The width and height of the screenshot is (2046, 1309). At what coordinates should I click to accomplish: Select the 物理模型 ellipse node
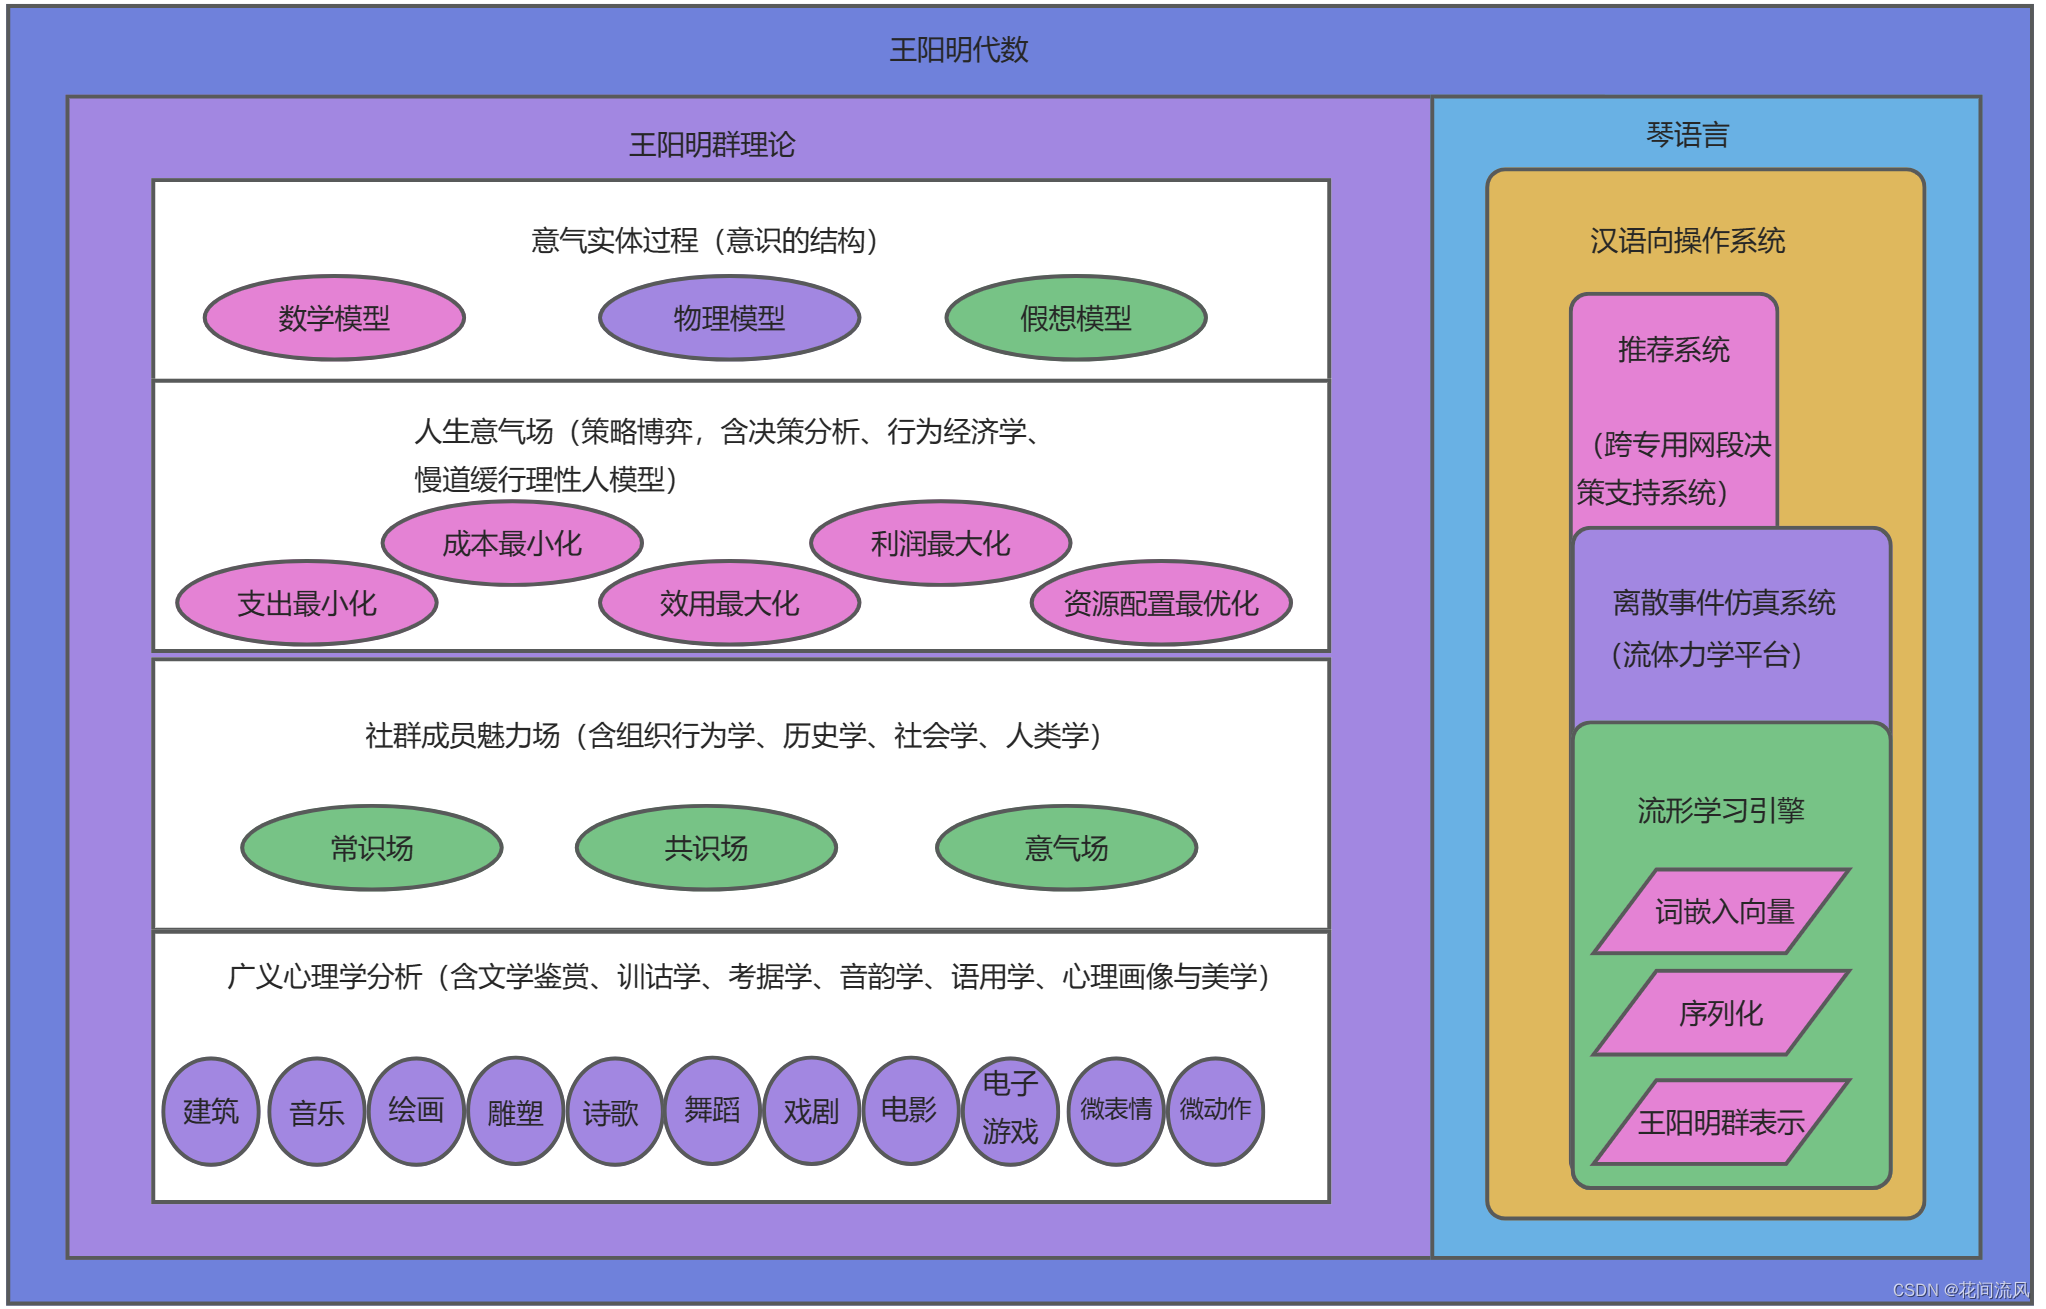(729, 318)
